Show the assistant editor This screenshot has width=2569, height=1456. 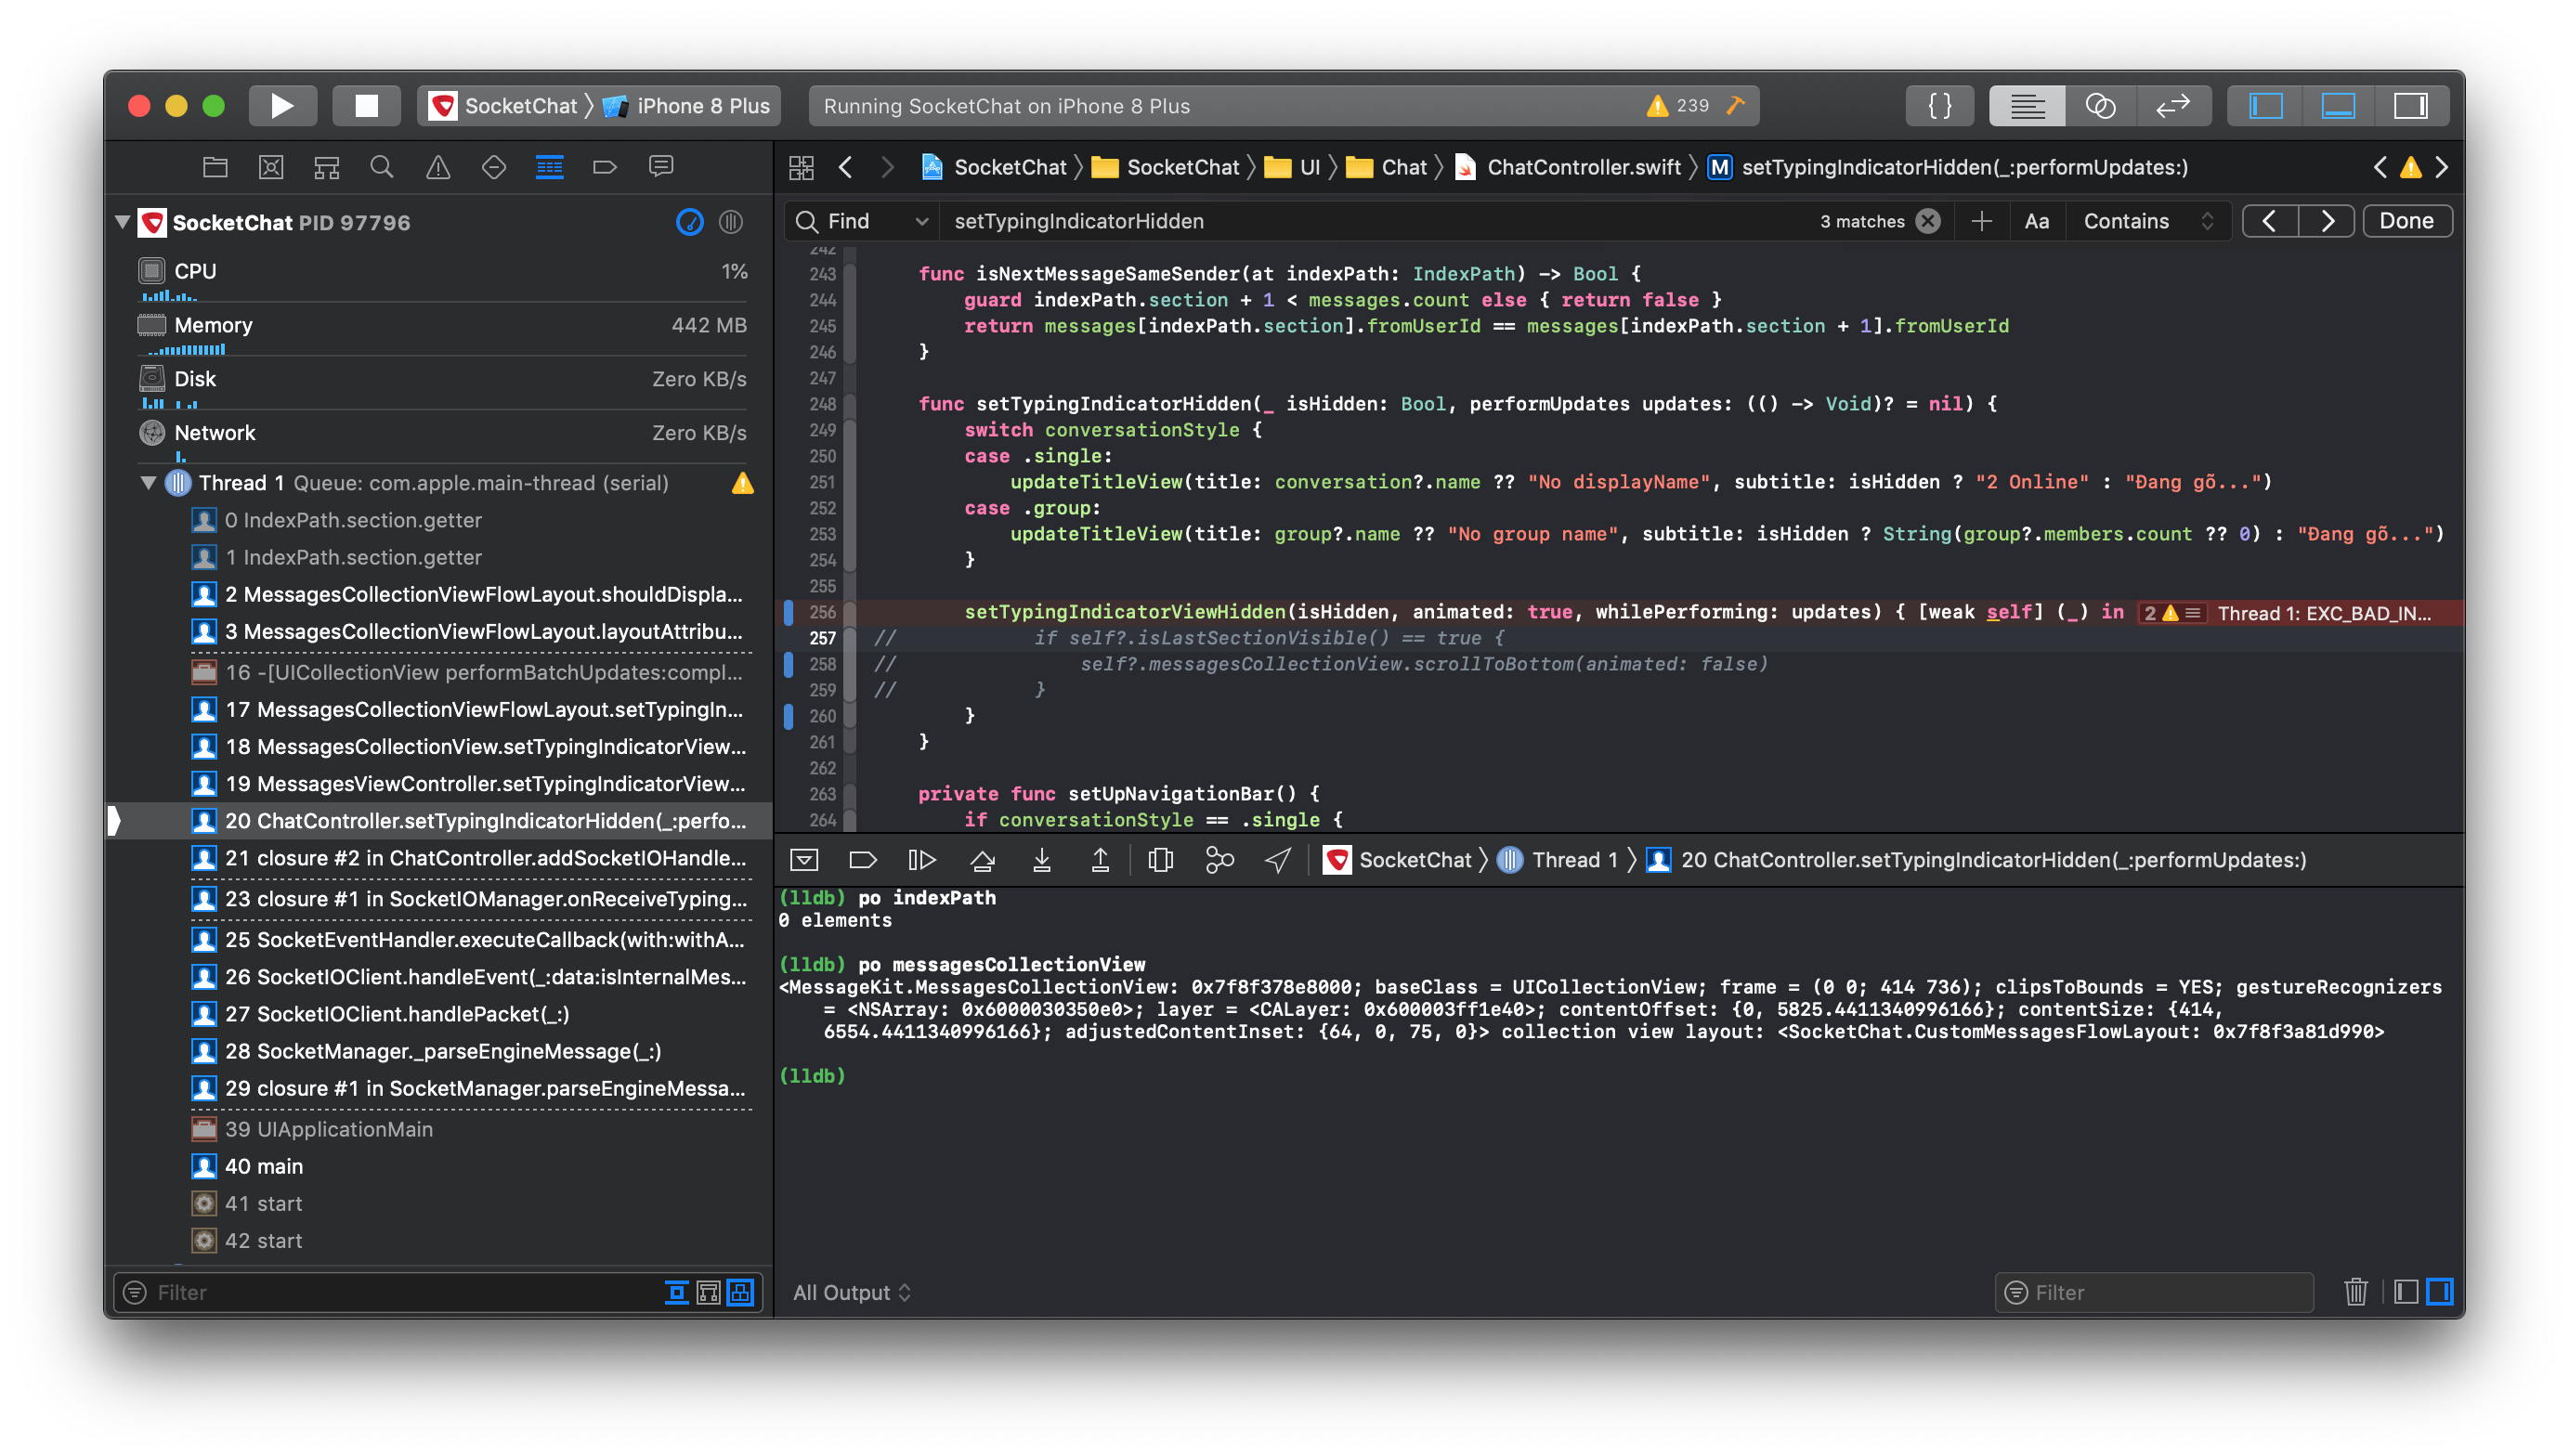tap(2099, 106)
